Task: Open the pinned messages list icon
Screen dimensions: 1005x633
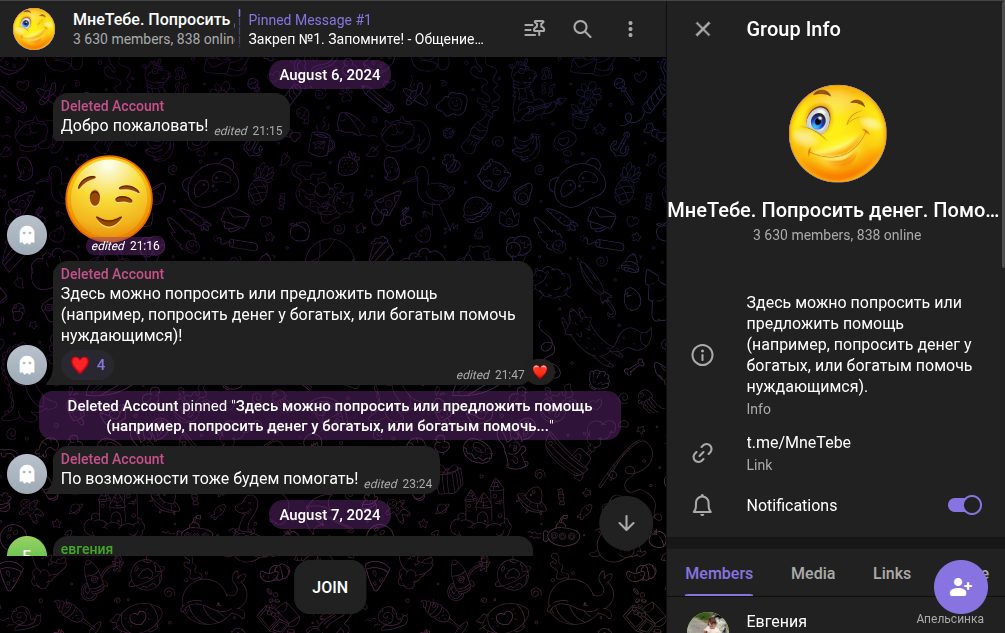Action: (x=535, y=29)
